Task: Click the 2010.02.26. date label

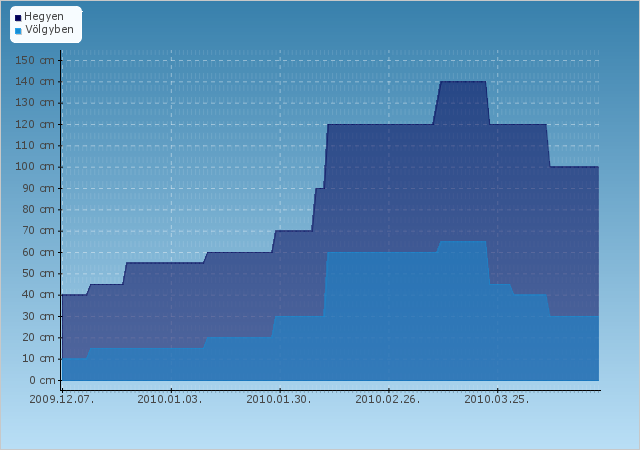Action: pyautogui.click(x=388, y=399)
